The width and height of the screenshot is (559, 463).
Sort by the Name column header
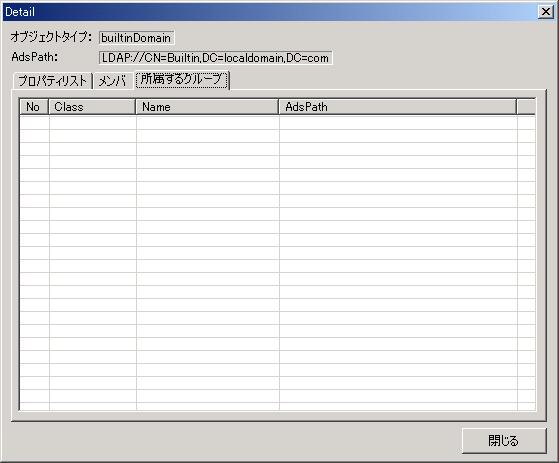(x=207, y=107)
